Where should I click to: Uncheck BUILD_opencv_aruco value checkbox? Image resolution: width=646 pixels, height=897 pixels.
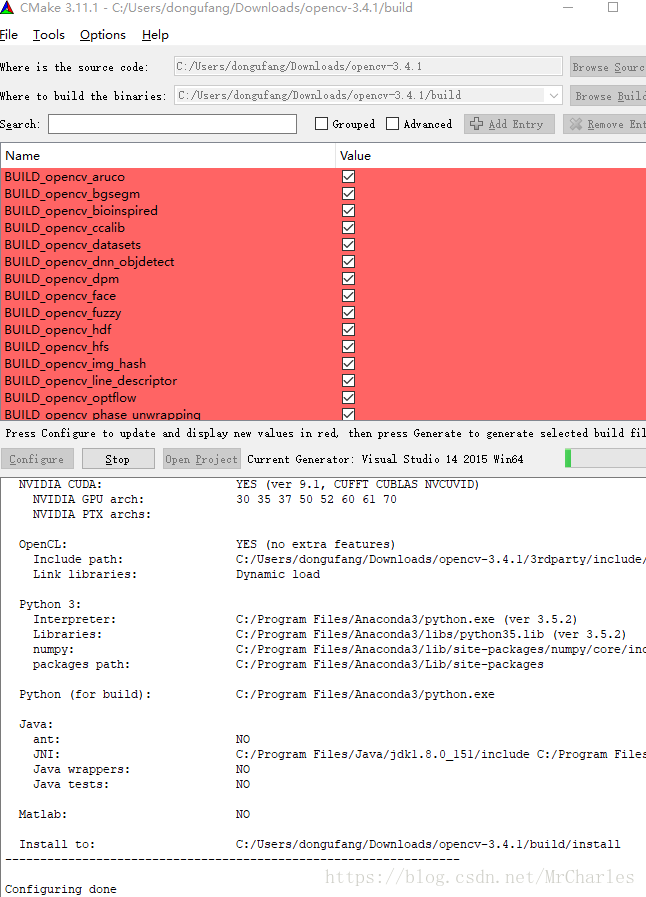coord(348,177)
